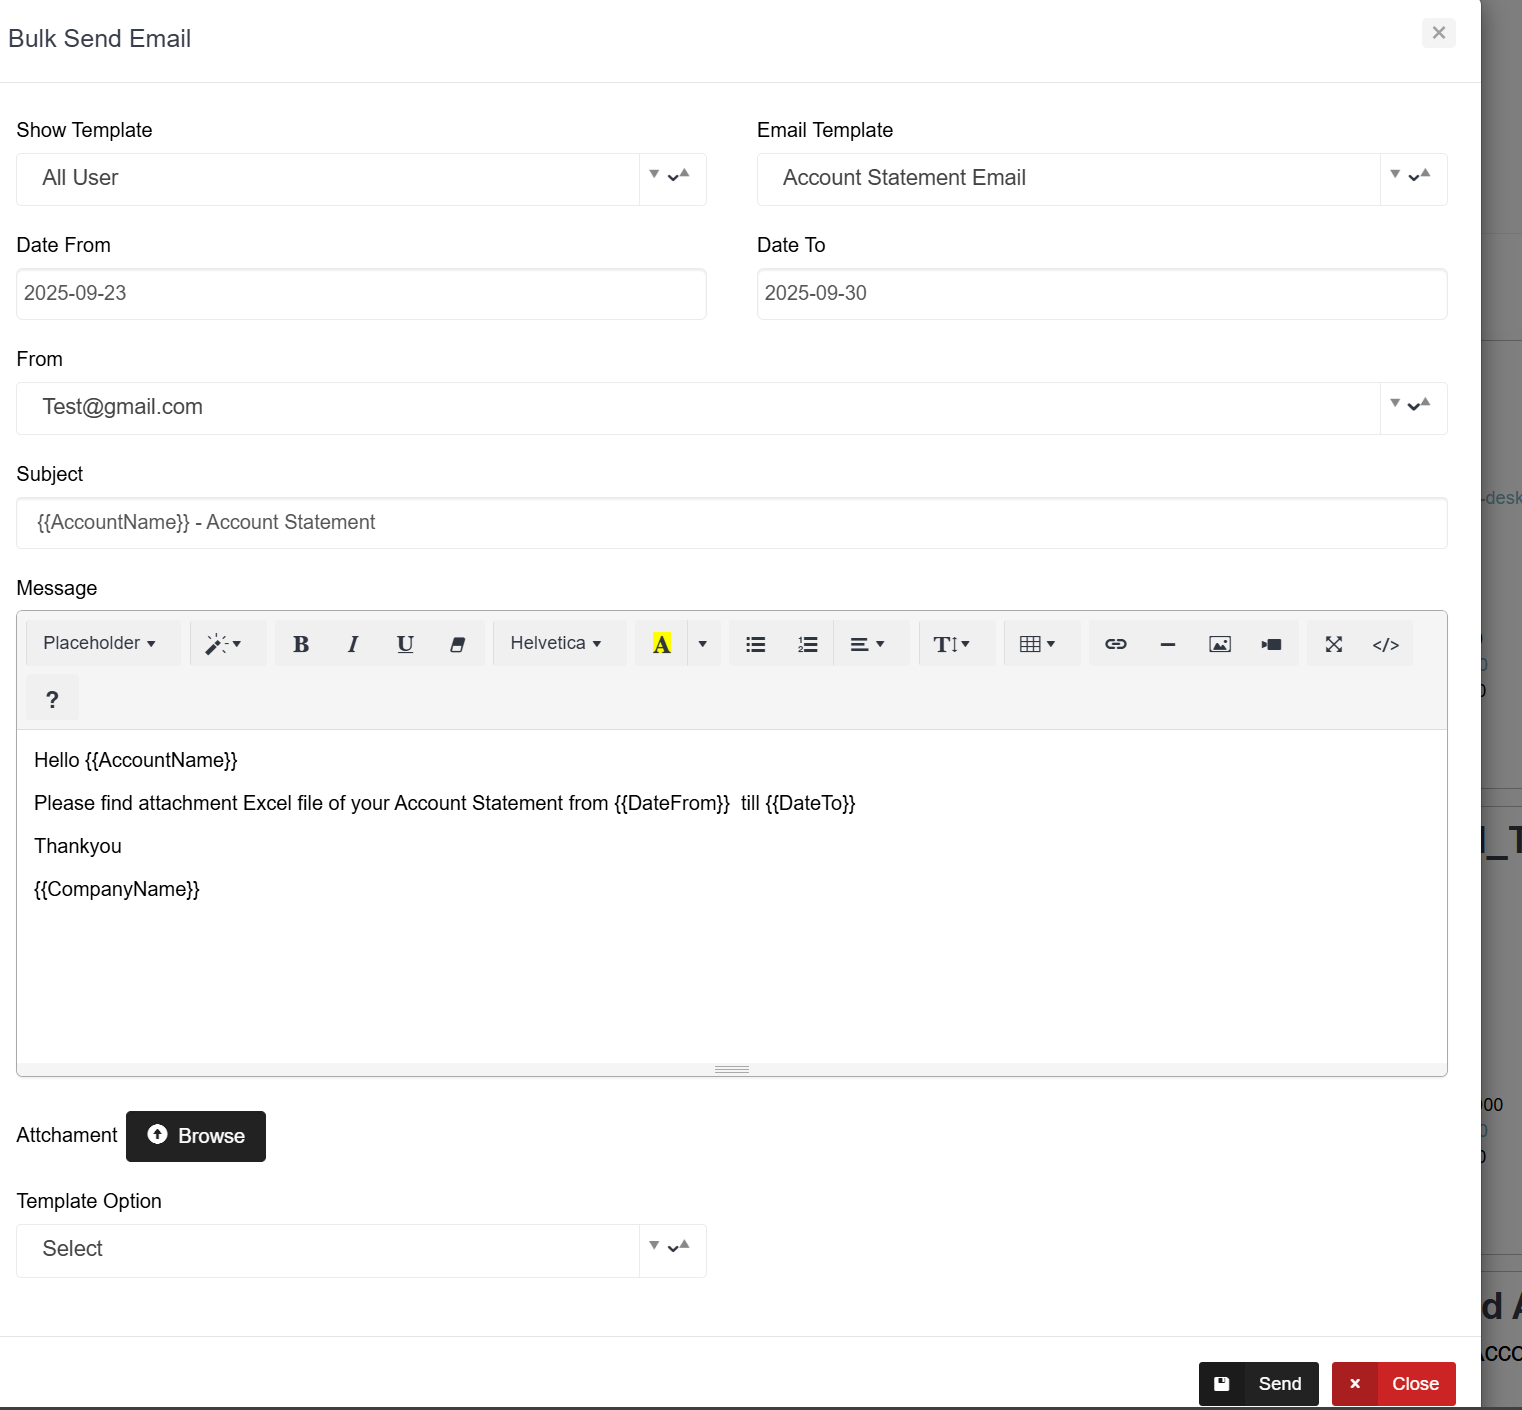Apply italic formatting to text
Image resolution: width=1522 pixels, height=1410 pixels.
coord(352,644)
